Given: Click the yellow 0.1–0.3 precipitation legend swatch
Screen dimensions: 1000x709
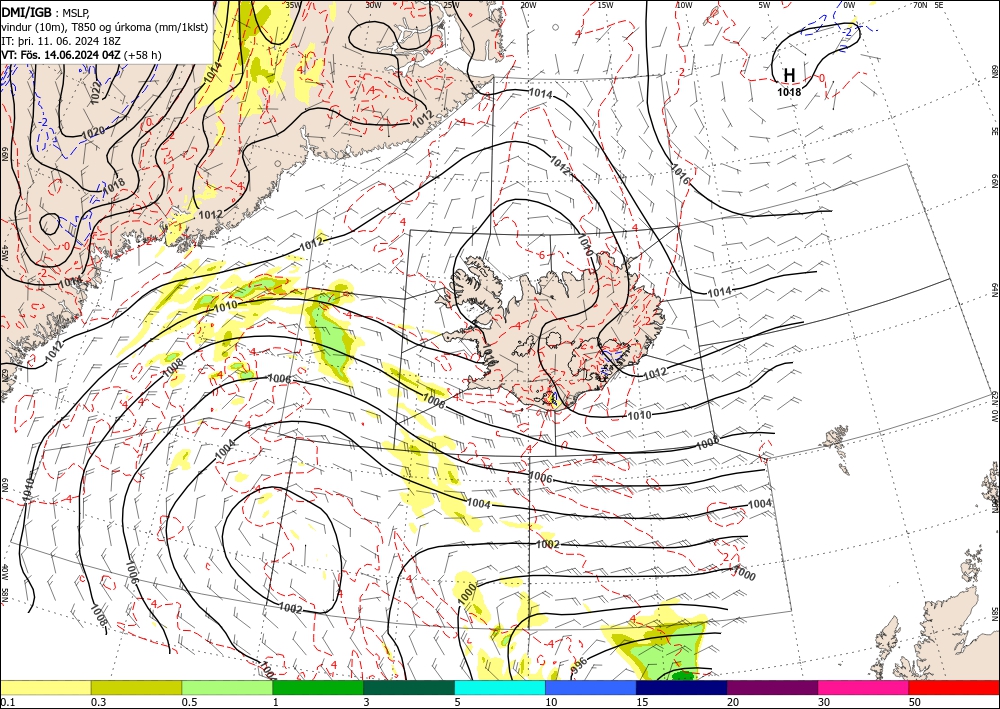Looking at the screenshot, I should pos(45,687).
